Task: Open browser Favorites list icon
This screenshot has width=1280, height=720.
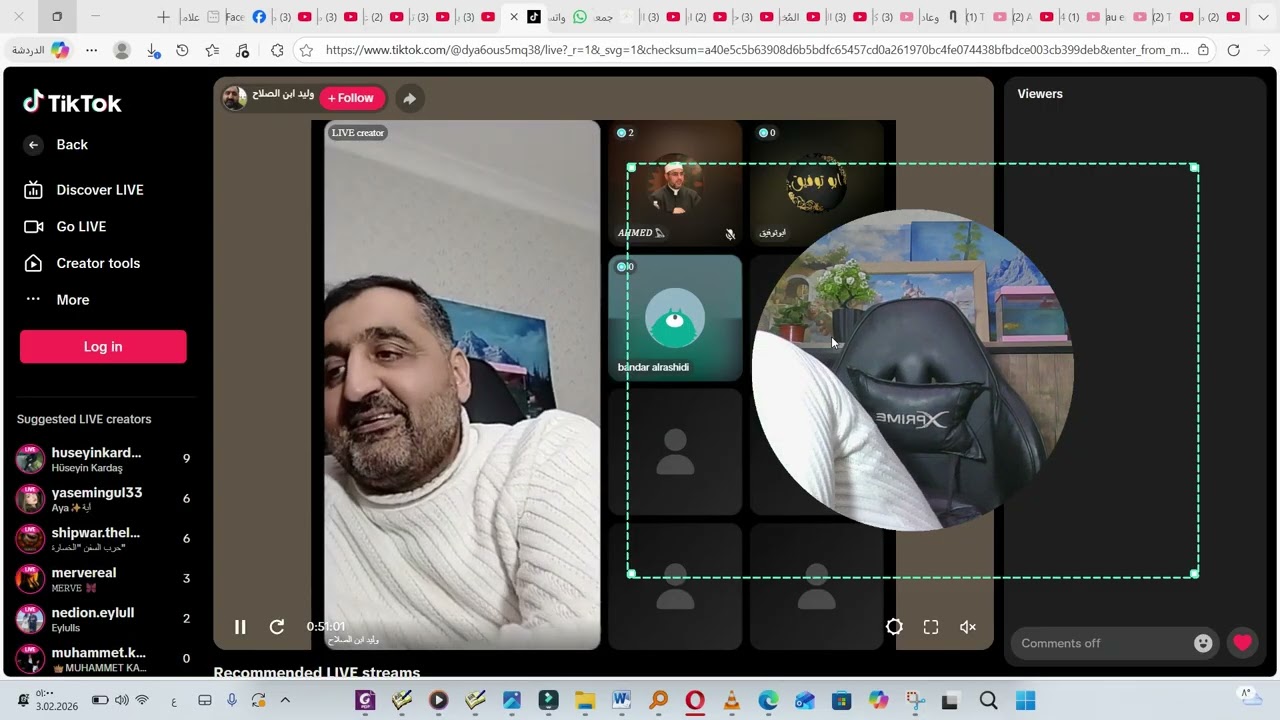Action: click(212, 50)
